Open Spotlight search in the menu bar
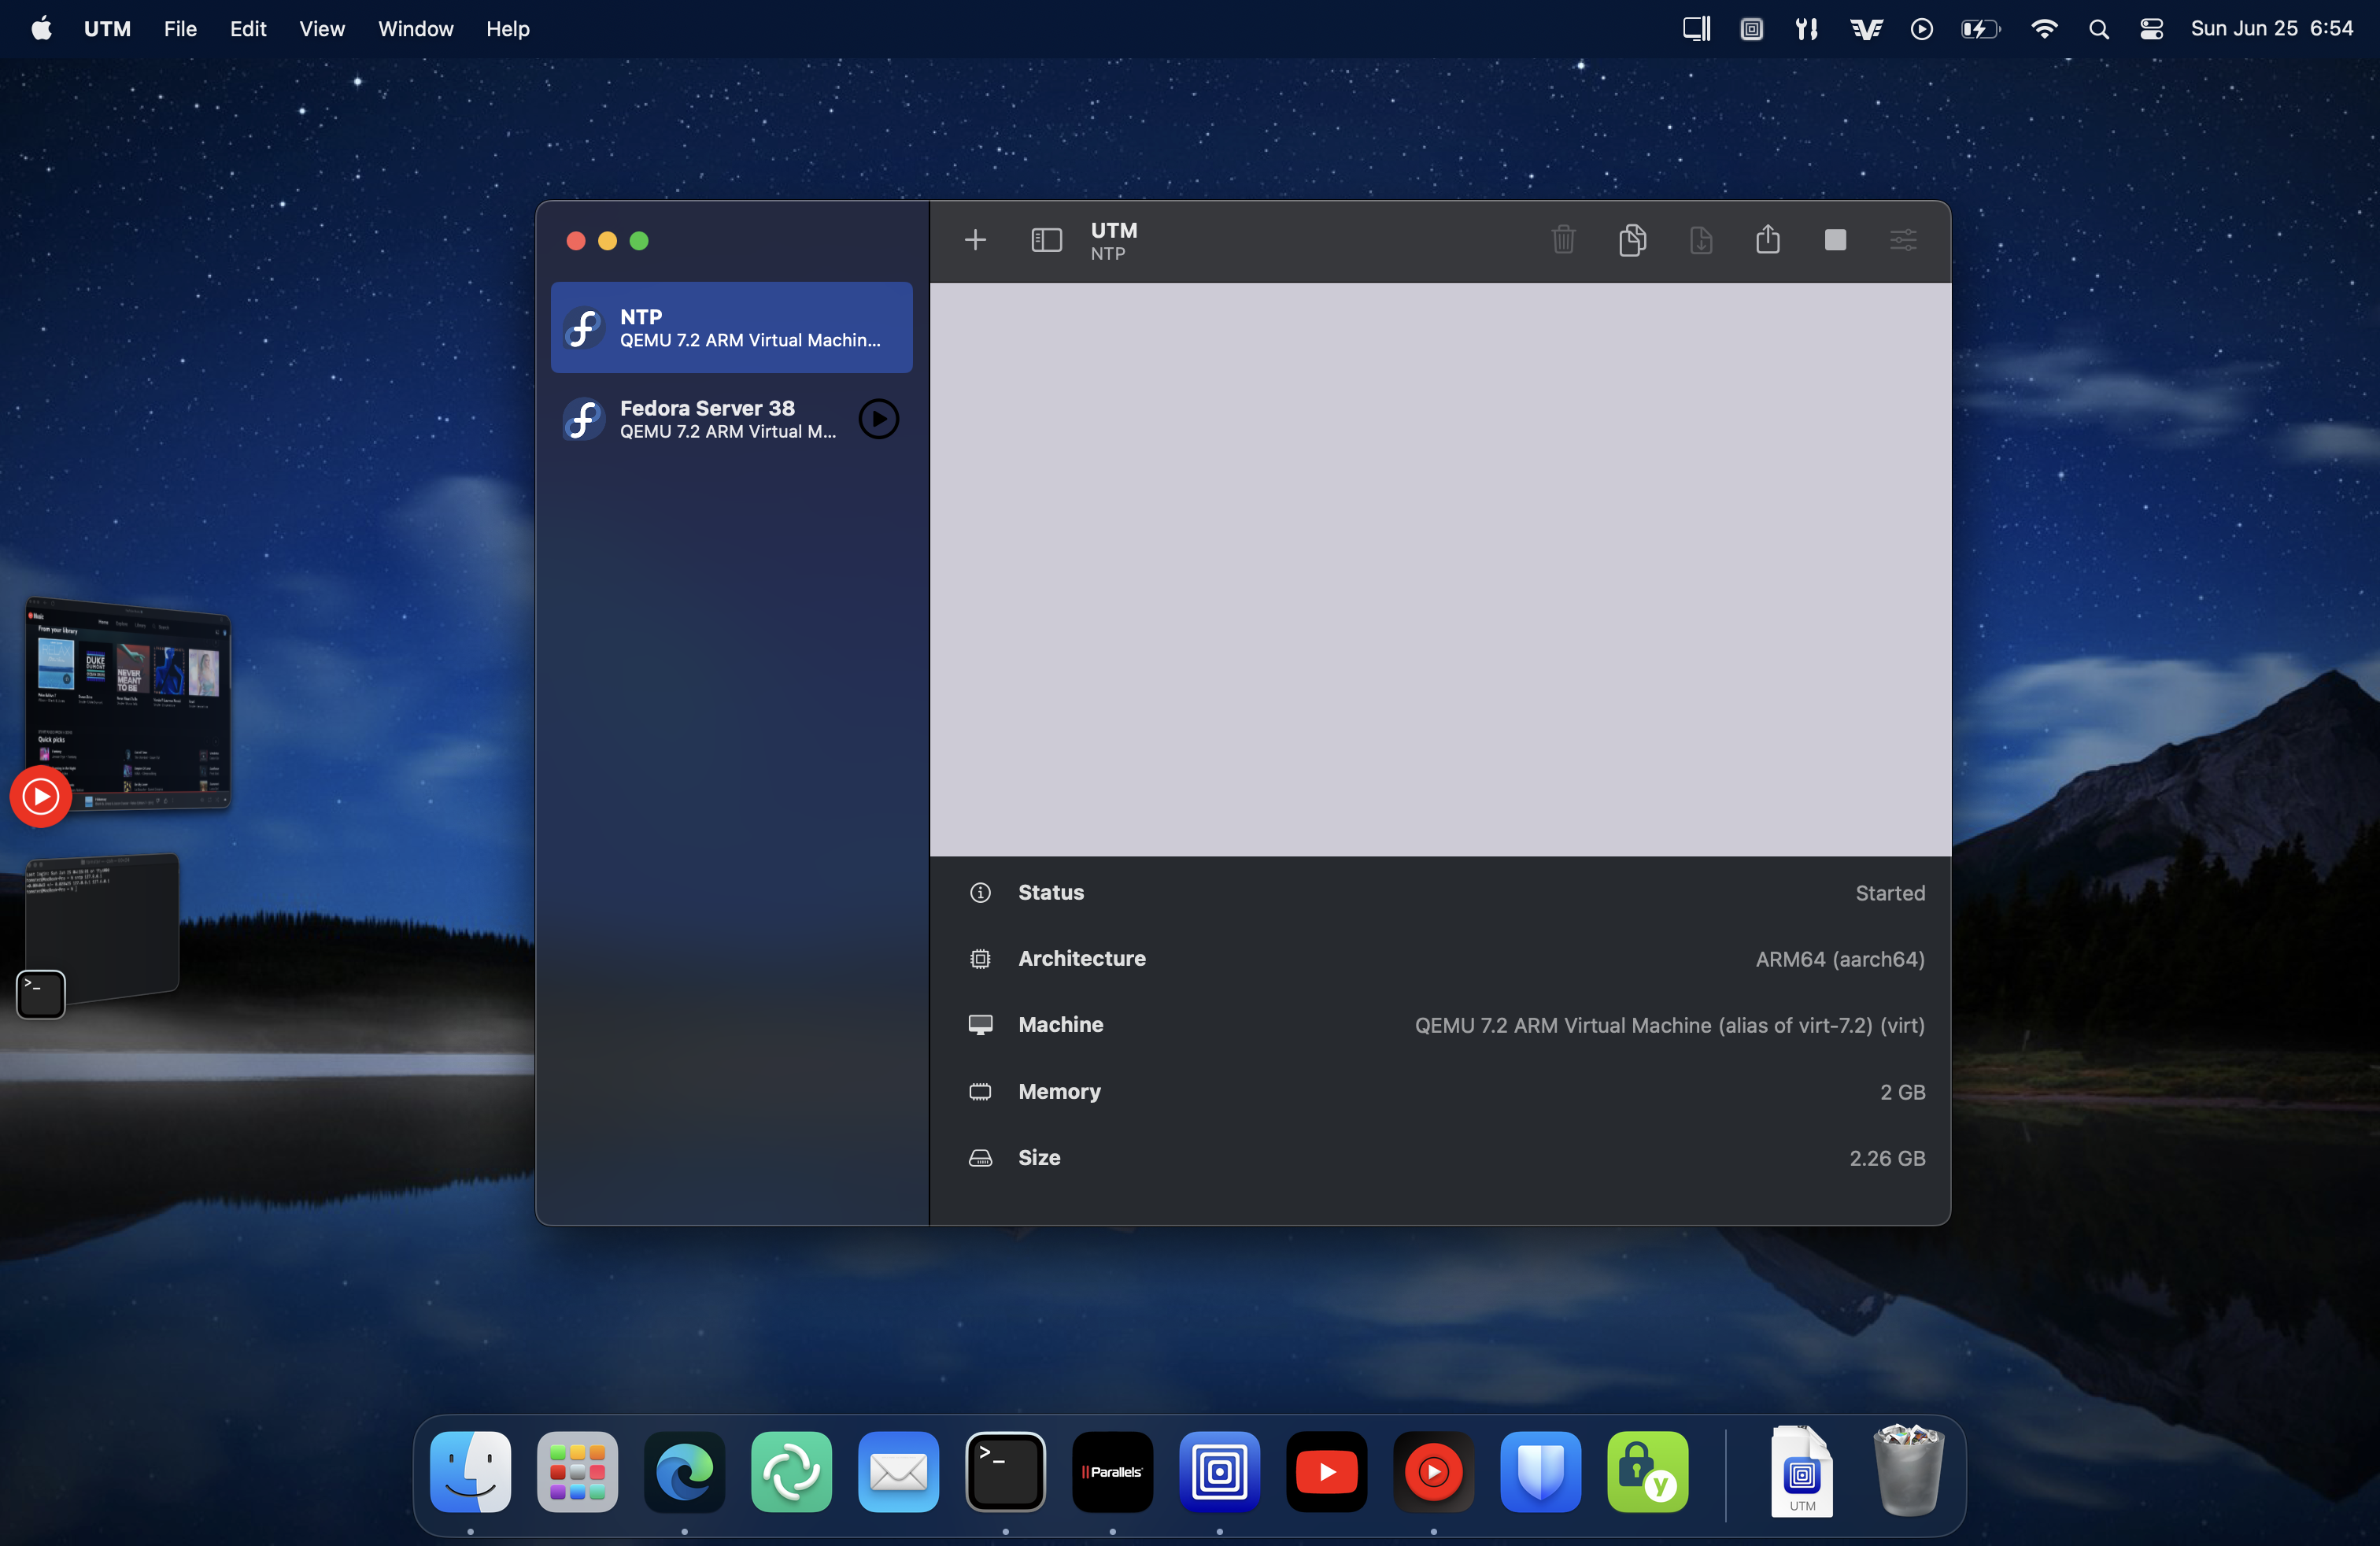Image resolution: width=2380 pixels, height=1546 pixels. [2098, 28]
